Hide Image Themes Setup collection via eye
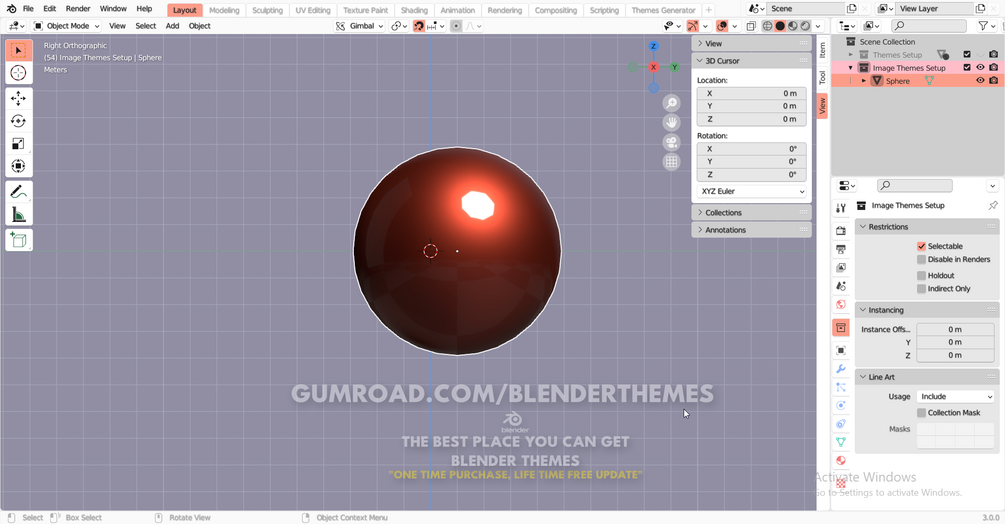 pyautogui.click(x=980, y=67)
